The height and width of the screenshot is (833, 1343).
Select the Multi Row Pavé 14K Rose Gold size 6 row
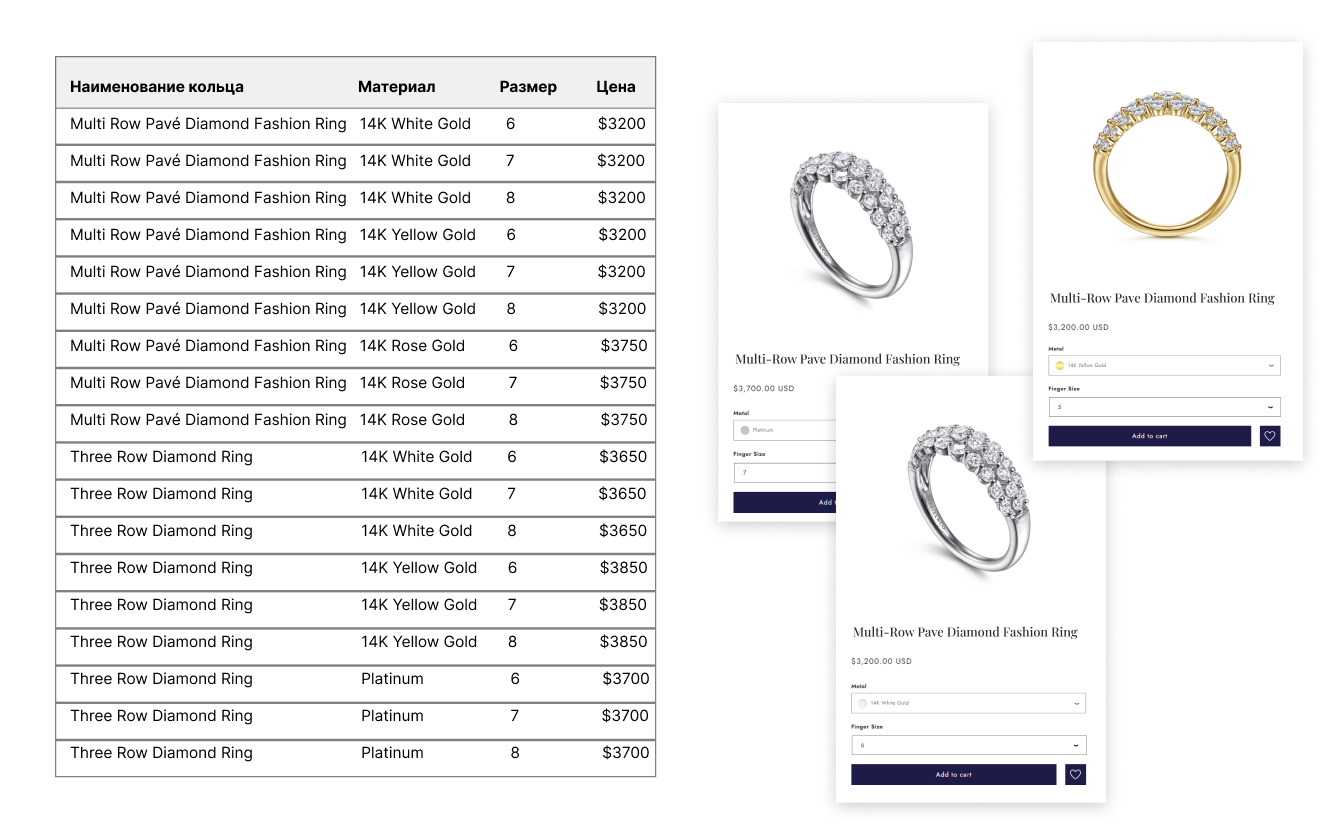pyautogui.click(x=355, y=346)
